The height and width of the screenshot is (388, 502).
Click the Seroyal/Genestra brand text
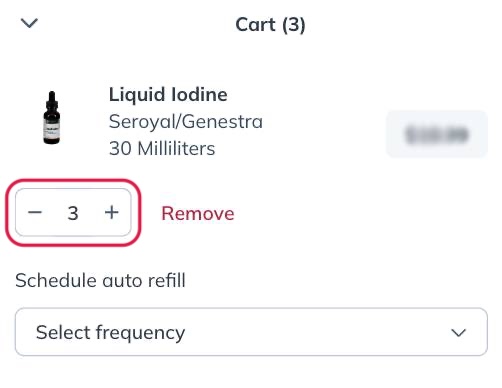[x=186, y=121]
